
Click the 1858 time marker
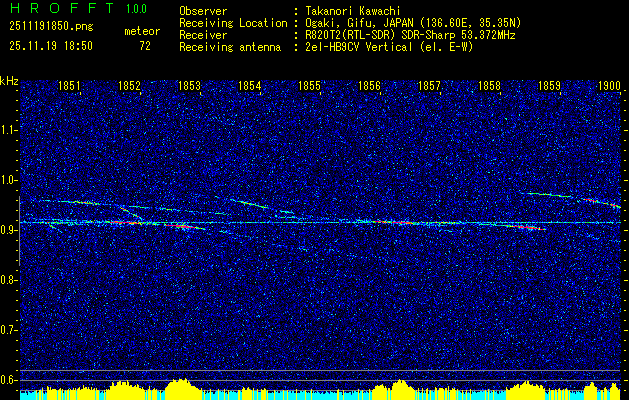pos(489,85)
